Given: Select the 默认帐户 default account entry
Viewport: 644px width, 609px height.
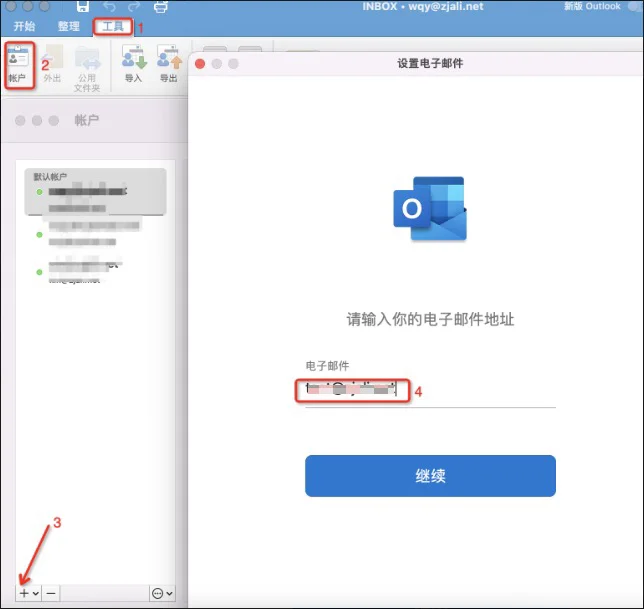Looking at the screenshot, I should [x=95, y=192].
